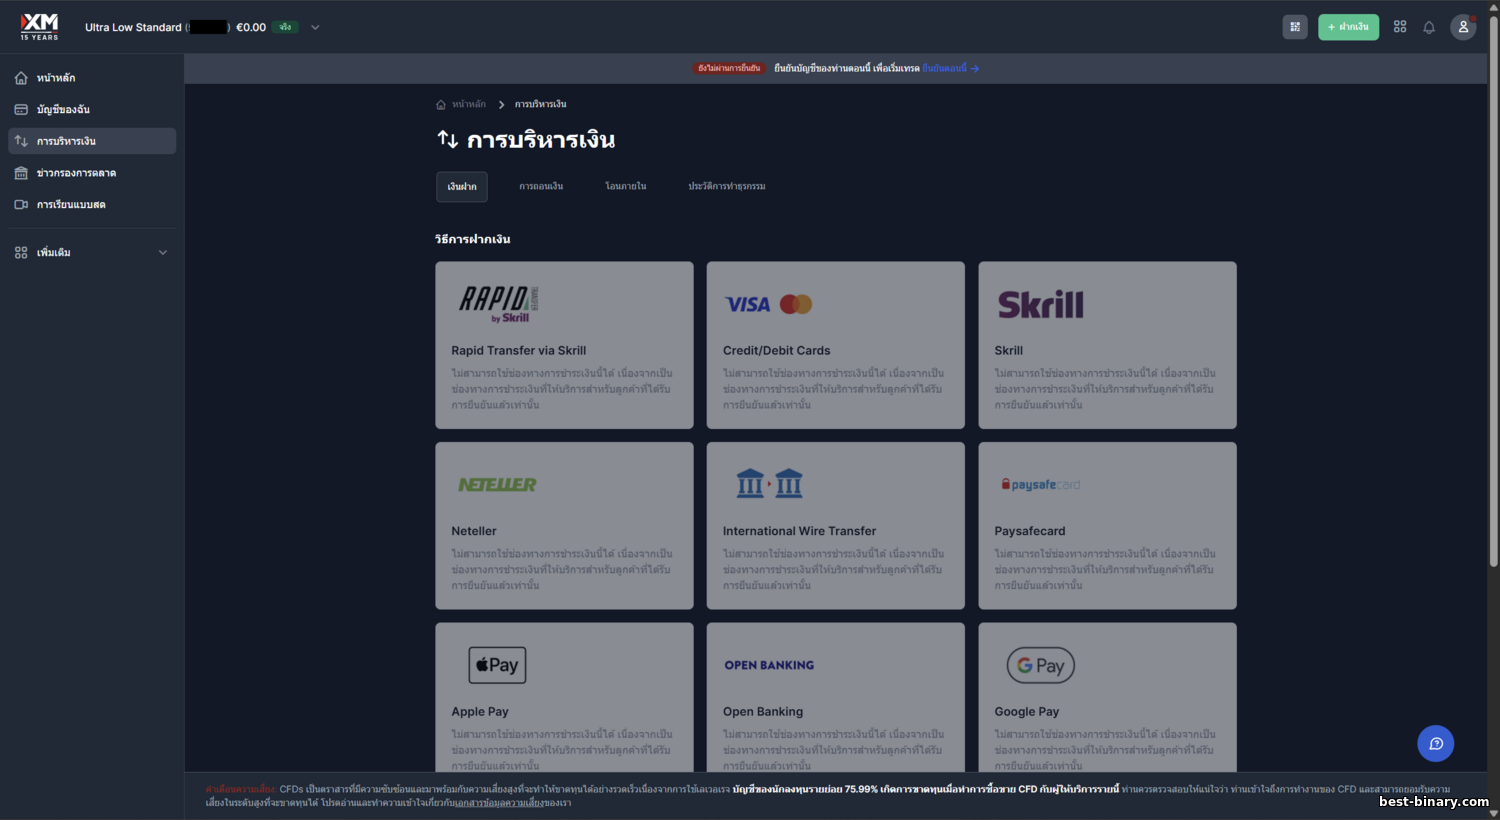Open the QR code icon in top bar
The width and height of the screenshot is (1500, 820).
point(1295,27)
